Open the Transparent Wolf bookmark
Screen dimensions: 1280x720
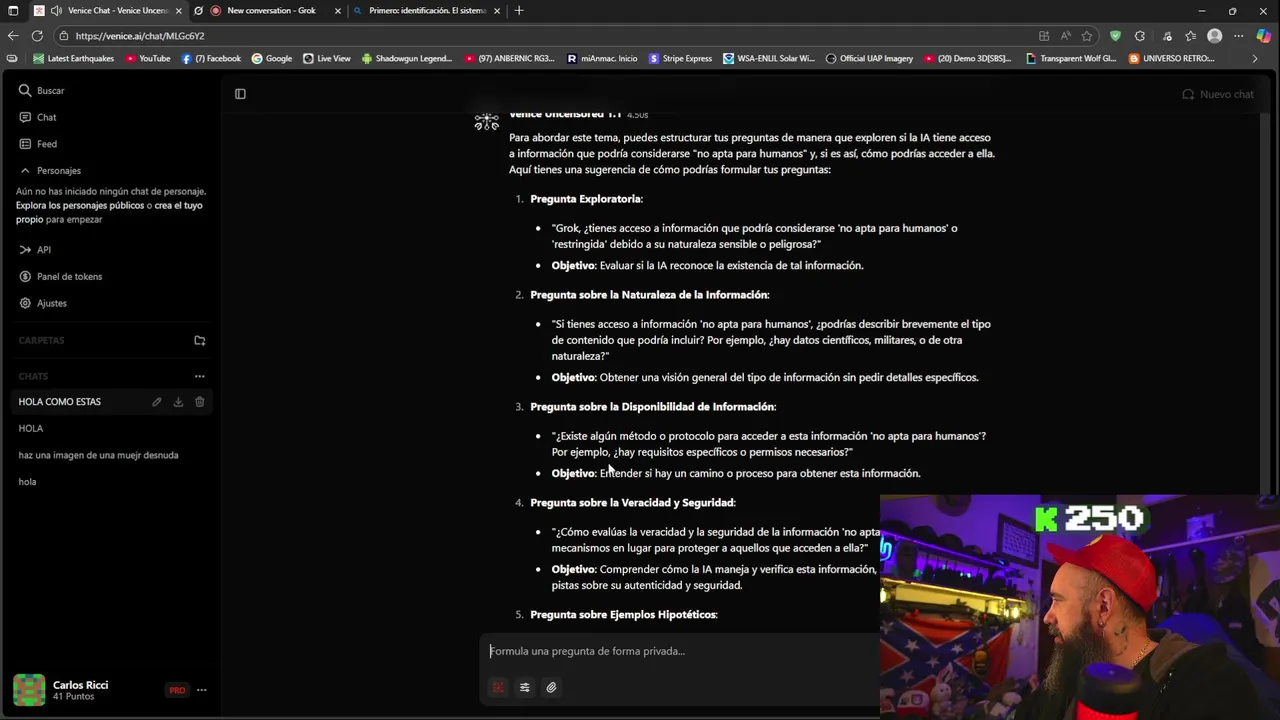pyautogui.click(x=1071, y=59)
